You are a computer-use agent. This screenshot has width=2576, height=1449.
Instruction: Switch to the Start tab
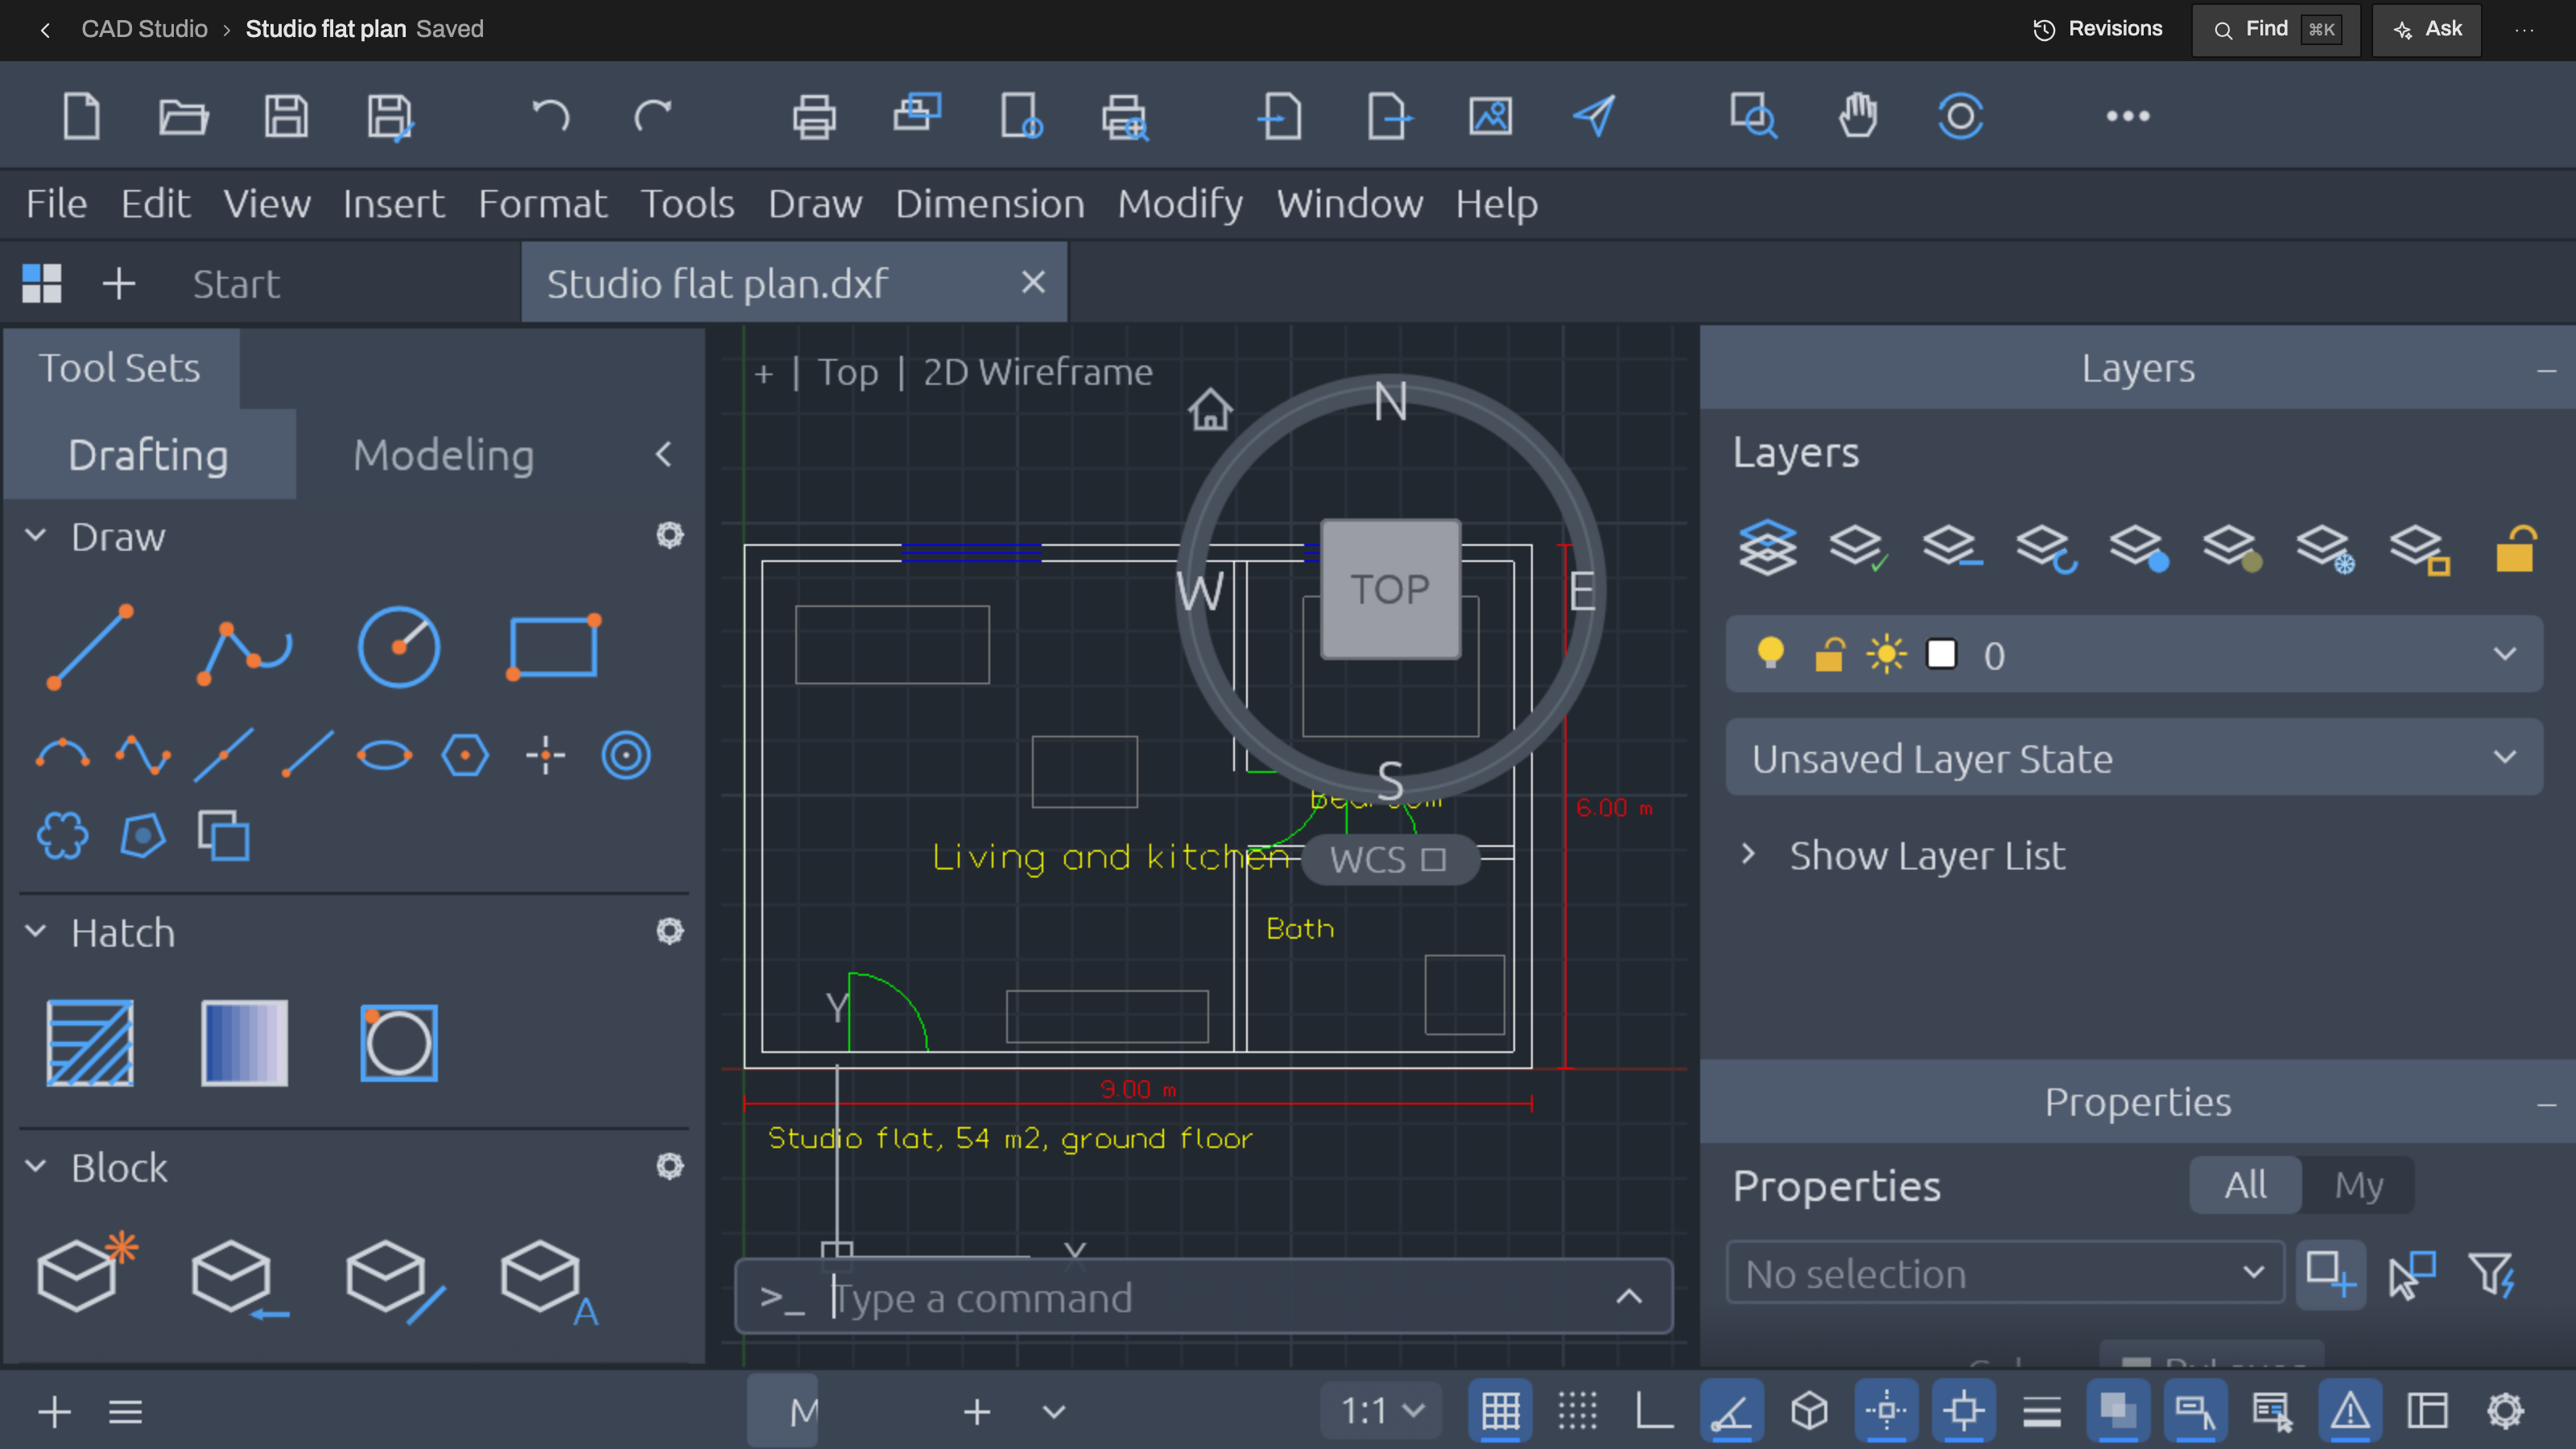click(235, 284)
